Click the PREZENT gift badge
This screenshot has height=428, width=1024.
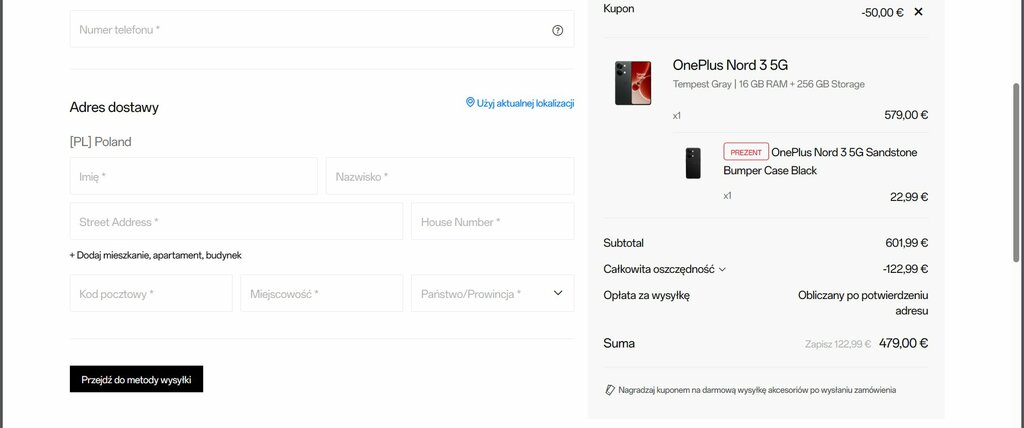coord(746,152)
